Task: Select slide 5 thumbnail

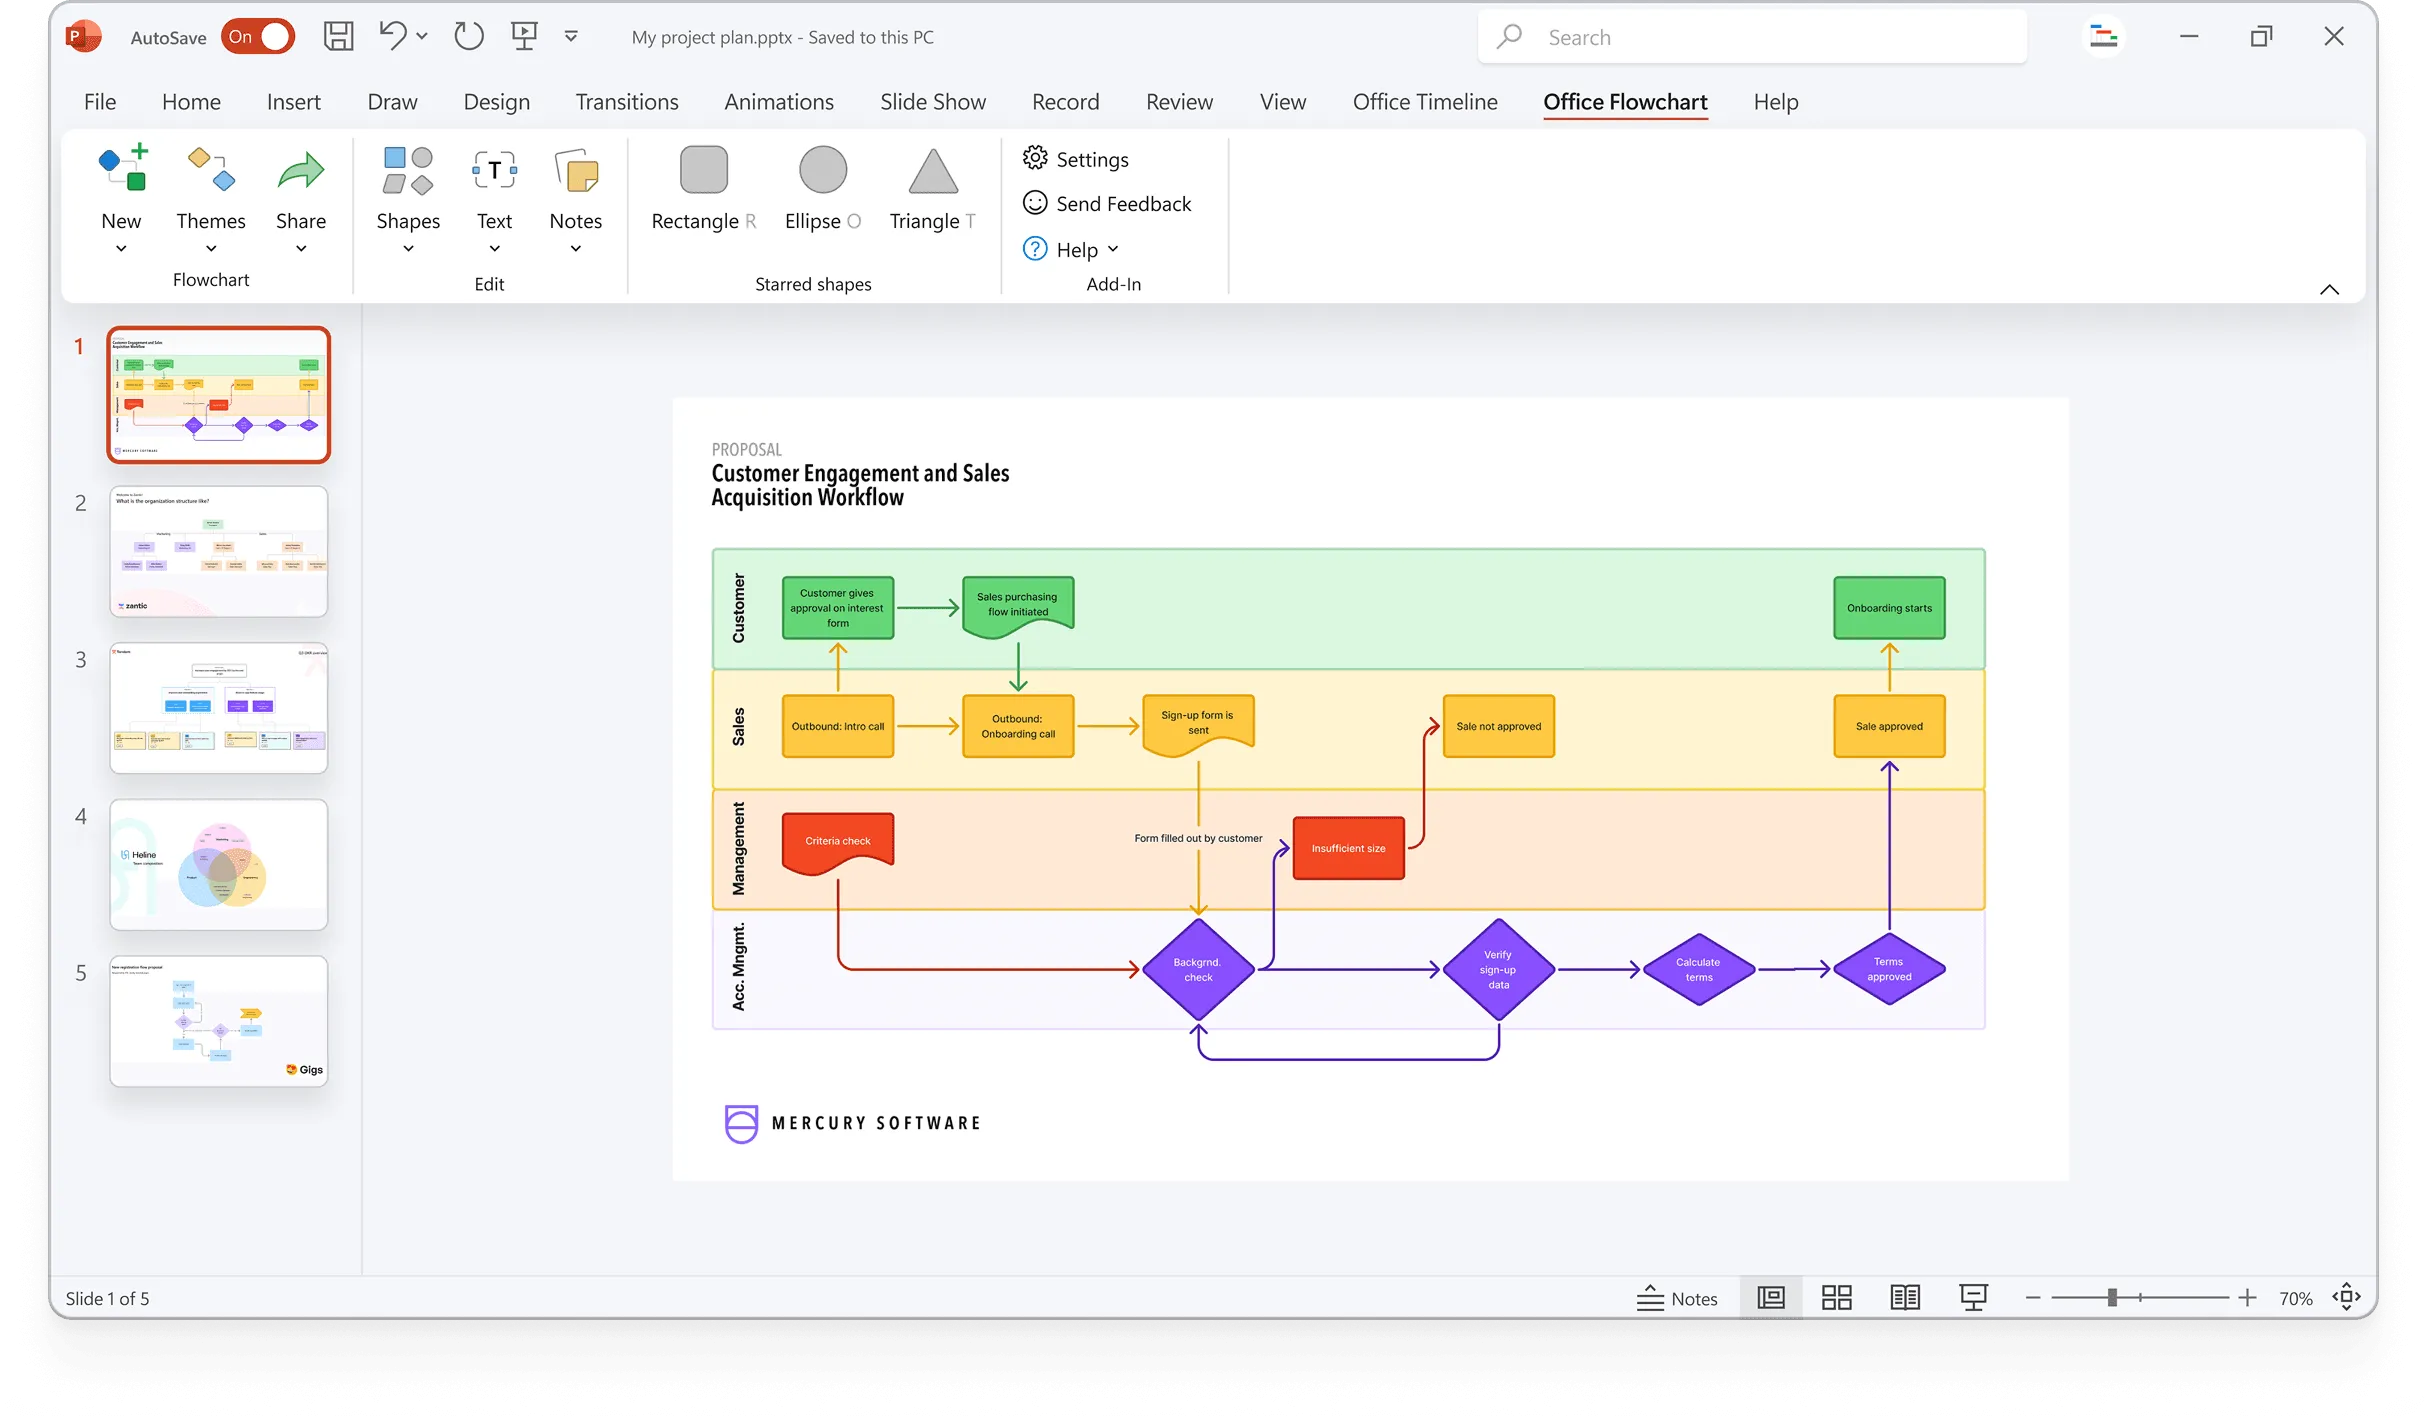Action: pyautogui.click(x=219, y=1021)
